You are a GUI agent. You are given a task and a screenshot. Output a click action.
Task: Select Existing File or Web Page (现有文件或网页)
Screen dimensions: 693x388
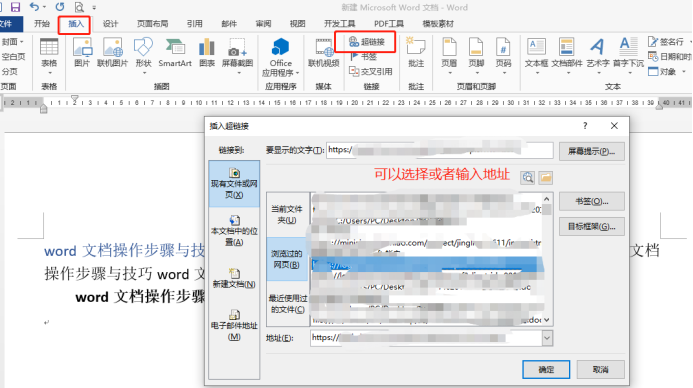point(234,183)
